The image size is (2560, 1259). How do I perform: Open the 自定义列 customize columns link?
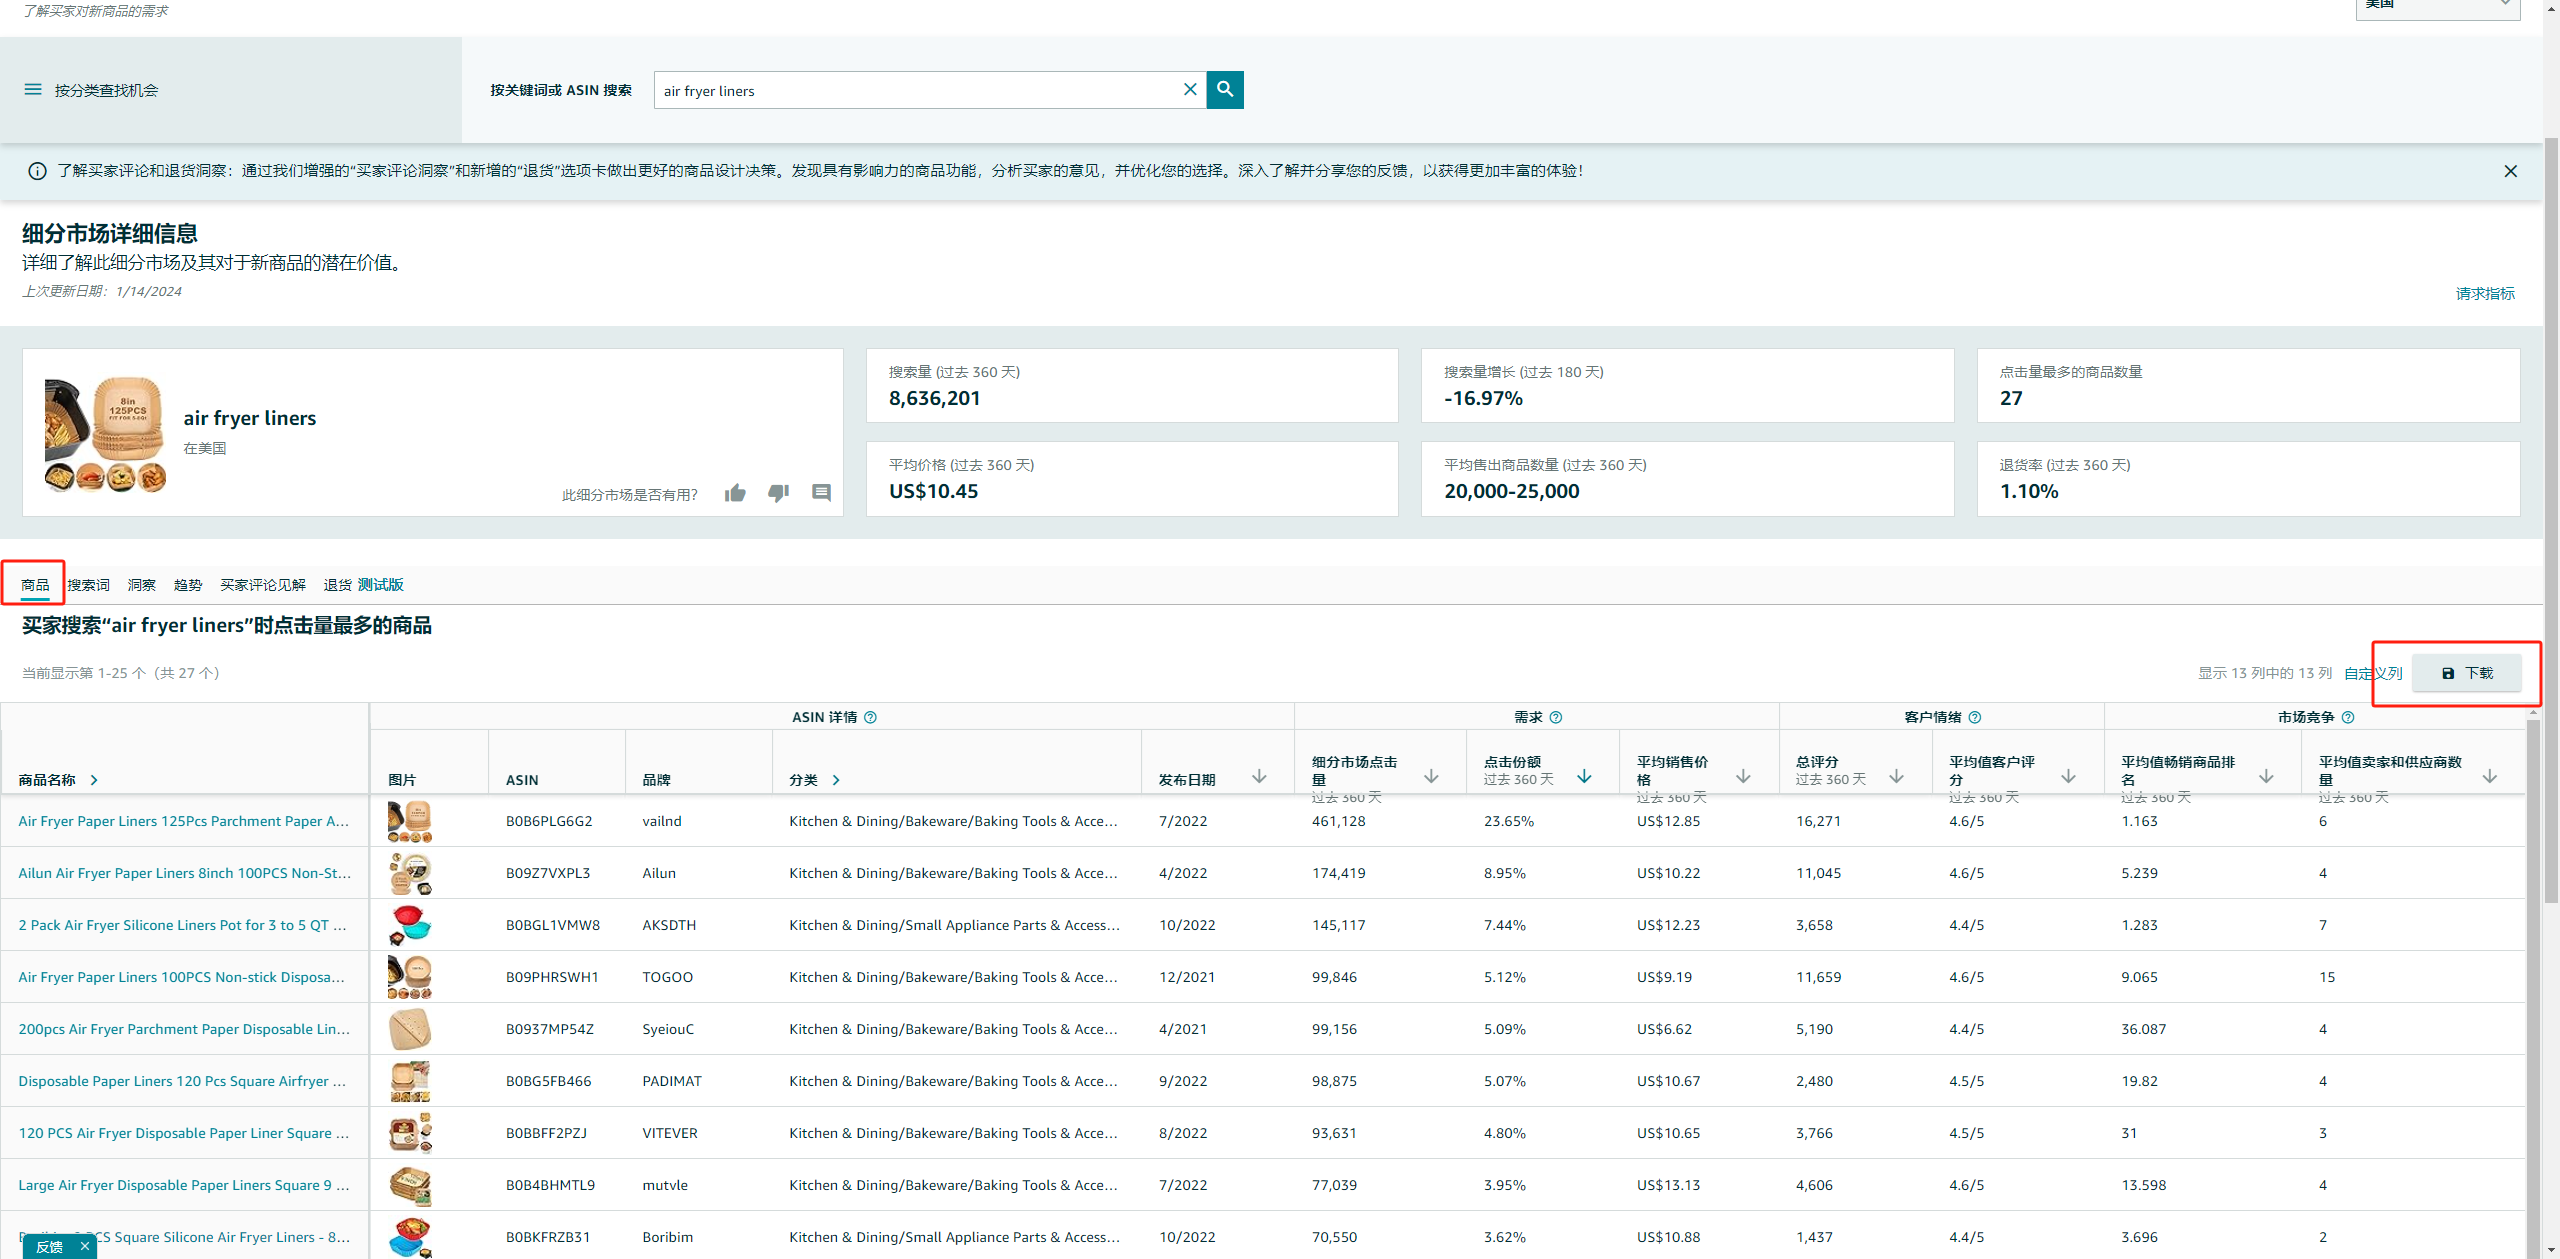pyautogui.click(x=2373, y=673)
